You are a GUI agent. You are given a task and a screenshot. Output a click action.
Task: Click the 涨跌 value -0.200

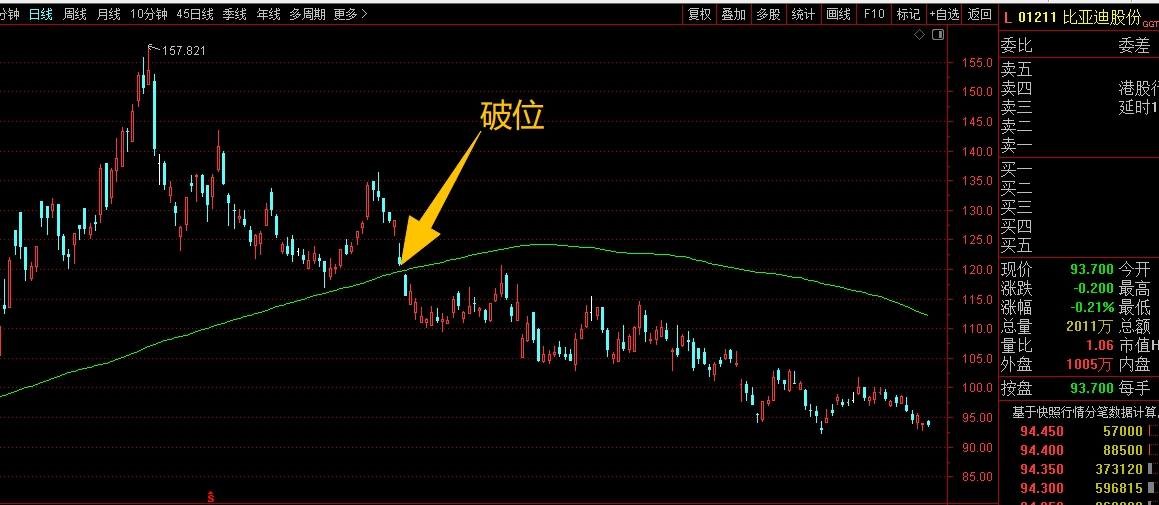coord(1091,288)
